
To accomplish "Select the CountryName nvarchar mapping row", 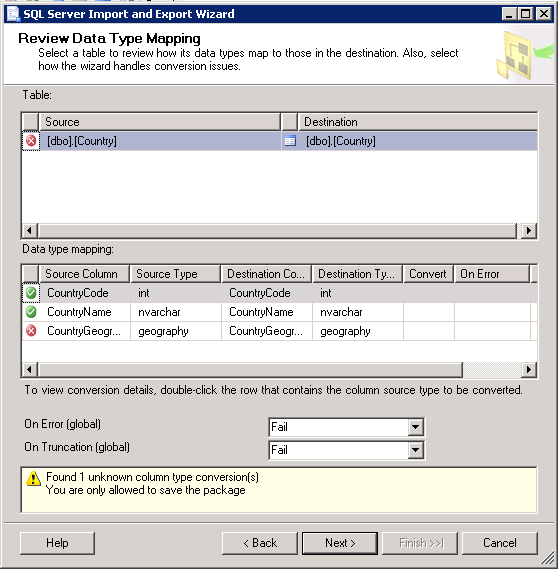I will coord(279,312).
